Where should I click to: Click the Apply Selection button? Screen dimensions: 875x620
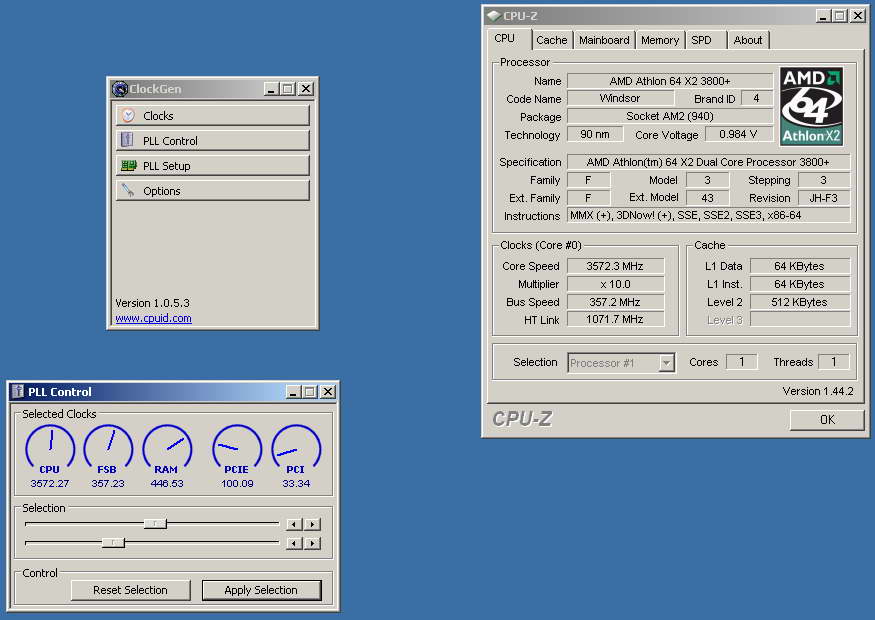(x=261, y=590)
